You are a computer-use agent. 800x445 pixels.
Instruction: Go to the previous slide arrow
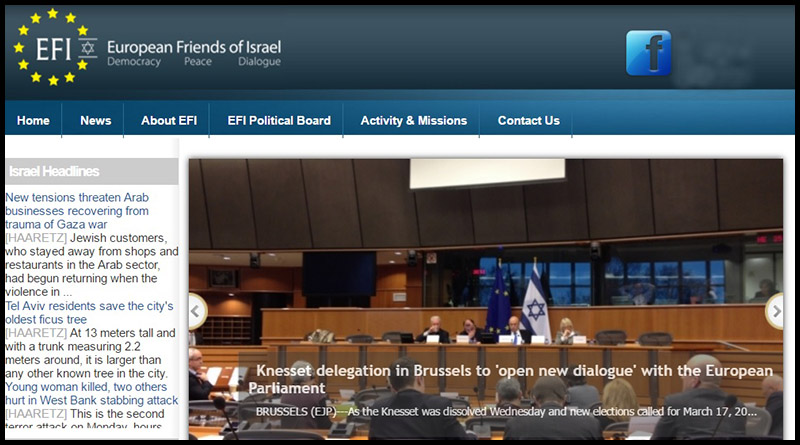pos(196,311)
